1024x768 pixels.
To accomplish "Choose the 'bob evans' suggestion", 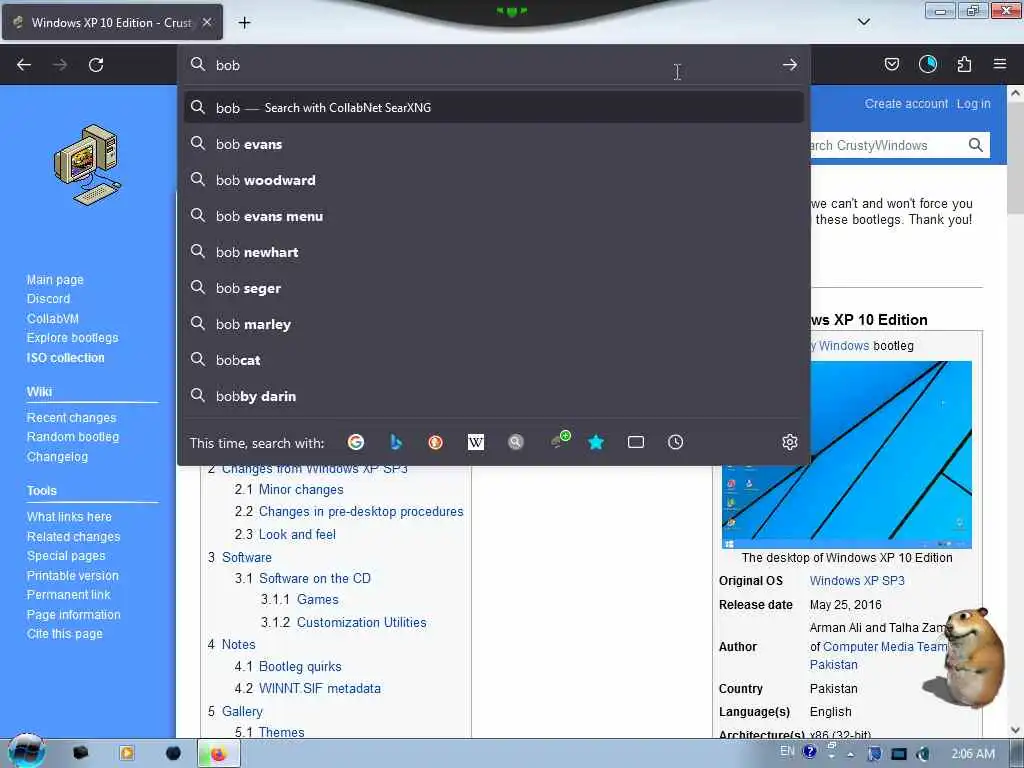I will tap(494, 144).
